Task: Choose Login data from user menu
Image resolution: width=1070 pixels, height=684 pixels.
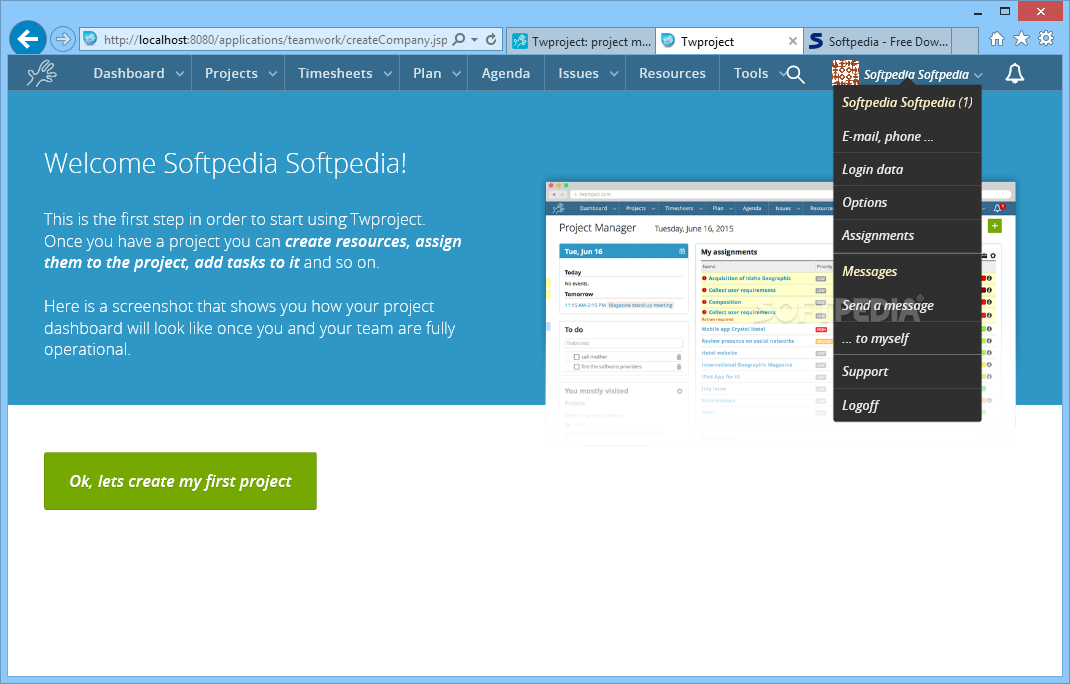Action: pos(907,169)
